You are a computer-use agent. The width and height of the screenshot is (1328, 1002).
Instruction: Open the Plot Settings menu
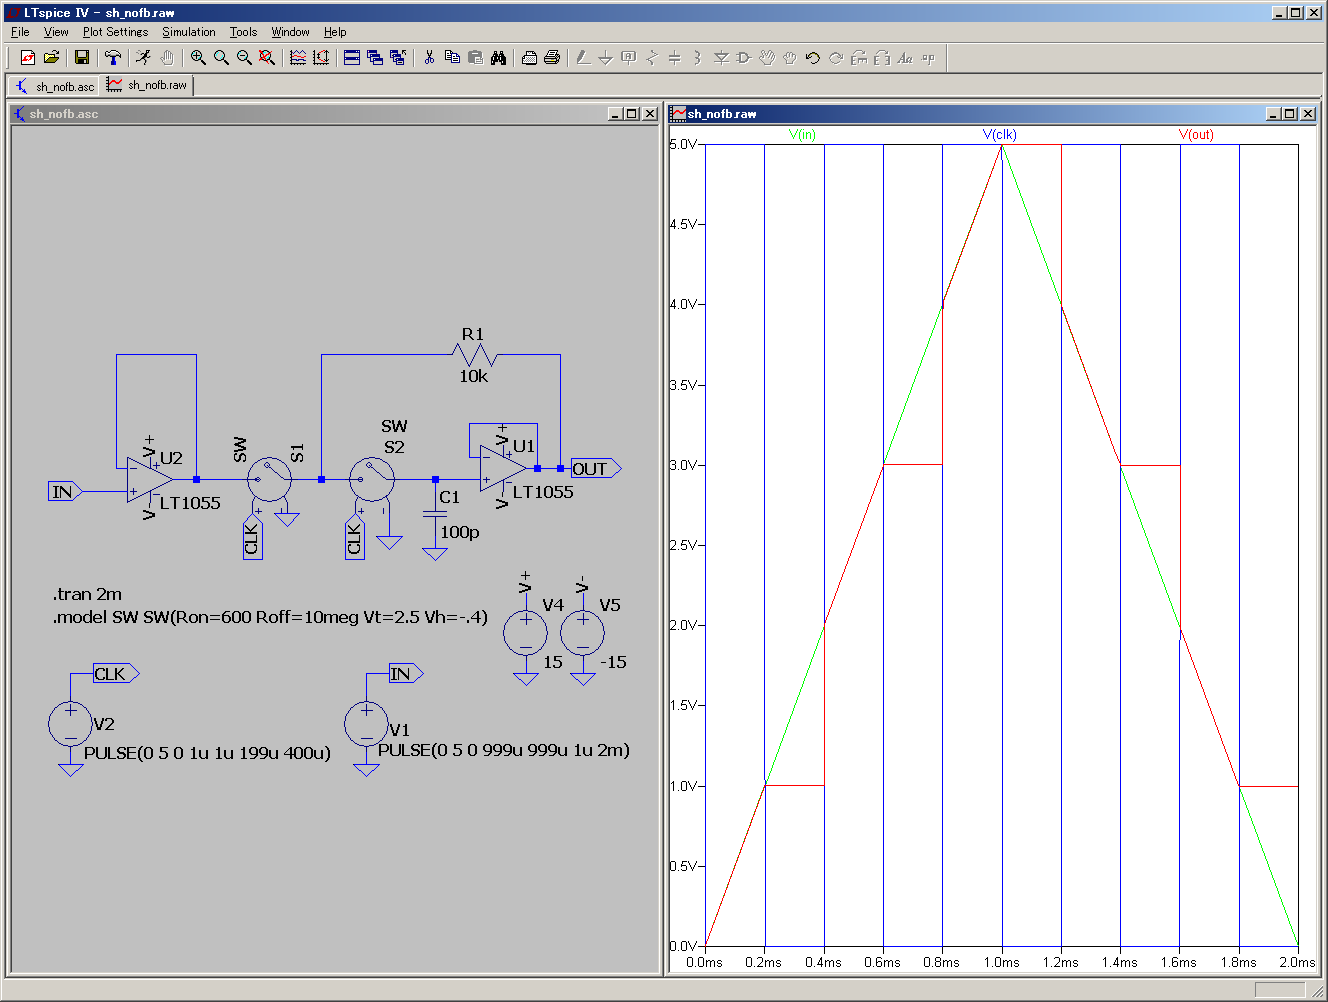(x=115, y=32)
